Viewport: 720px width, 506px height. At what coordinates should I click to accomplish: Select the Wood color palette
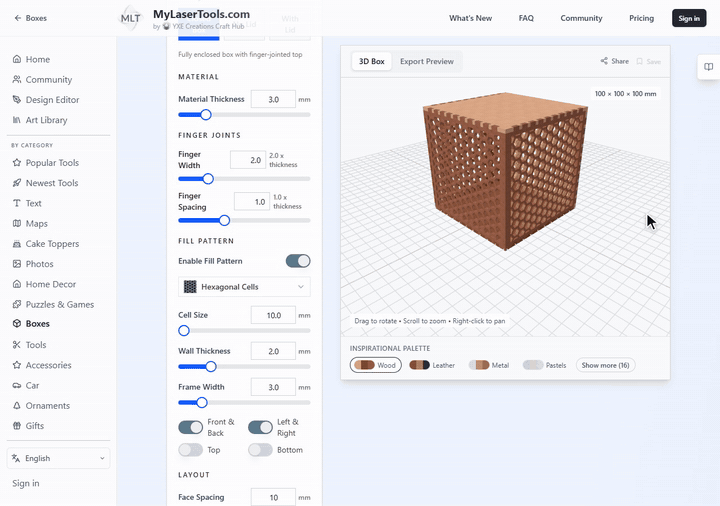pos(376,365)
